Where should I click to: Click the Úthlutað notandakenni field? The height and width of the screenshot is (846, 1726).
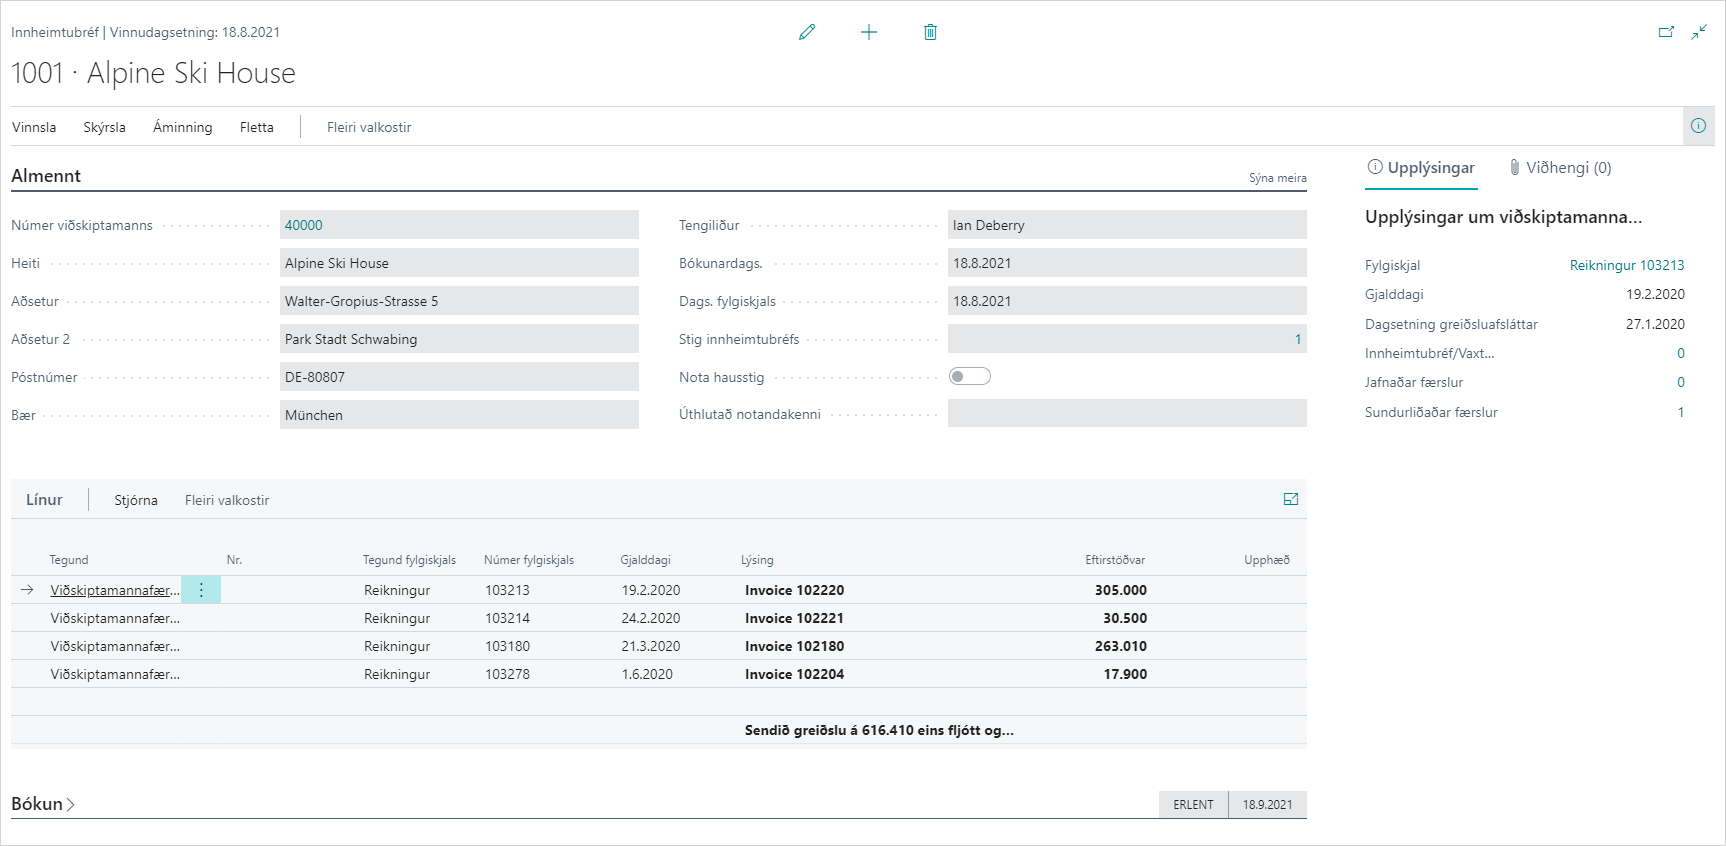pos(1126,414)
